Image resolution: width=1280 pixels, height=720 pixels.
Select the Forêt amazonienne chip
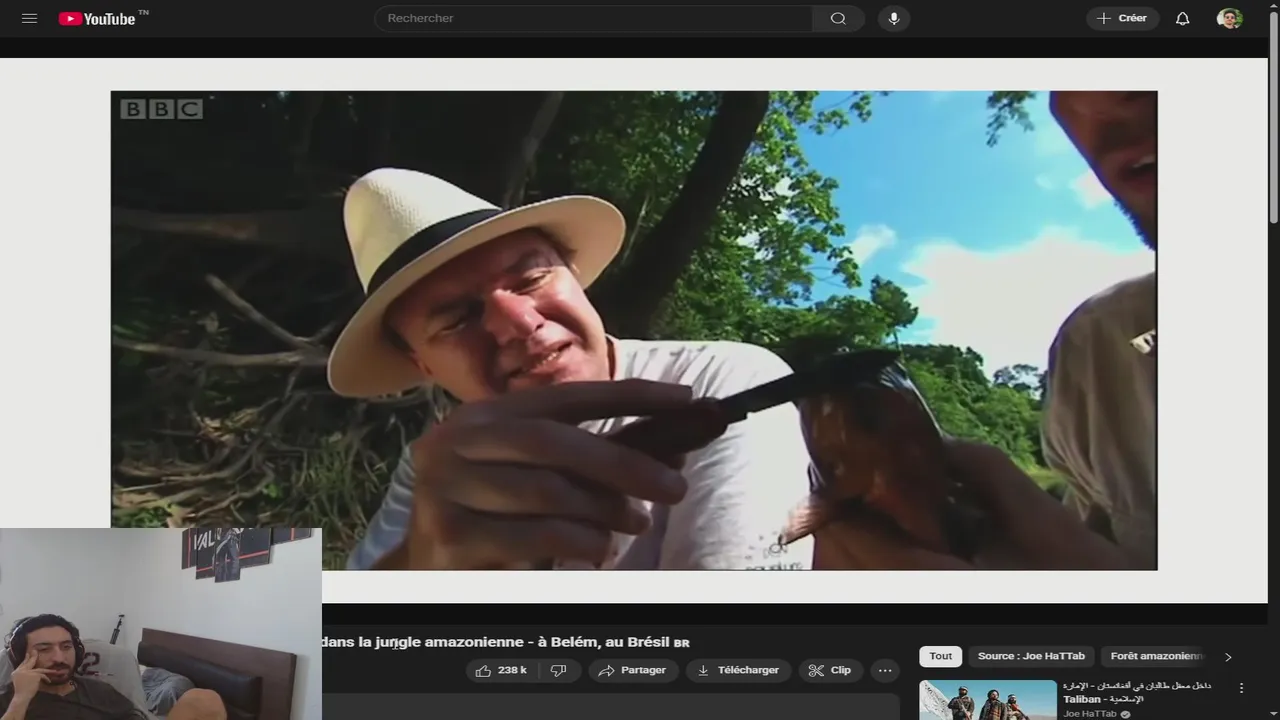point(1155,656)
